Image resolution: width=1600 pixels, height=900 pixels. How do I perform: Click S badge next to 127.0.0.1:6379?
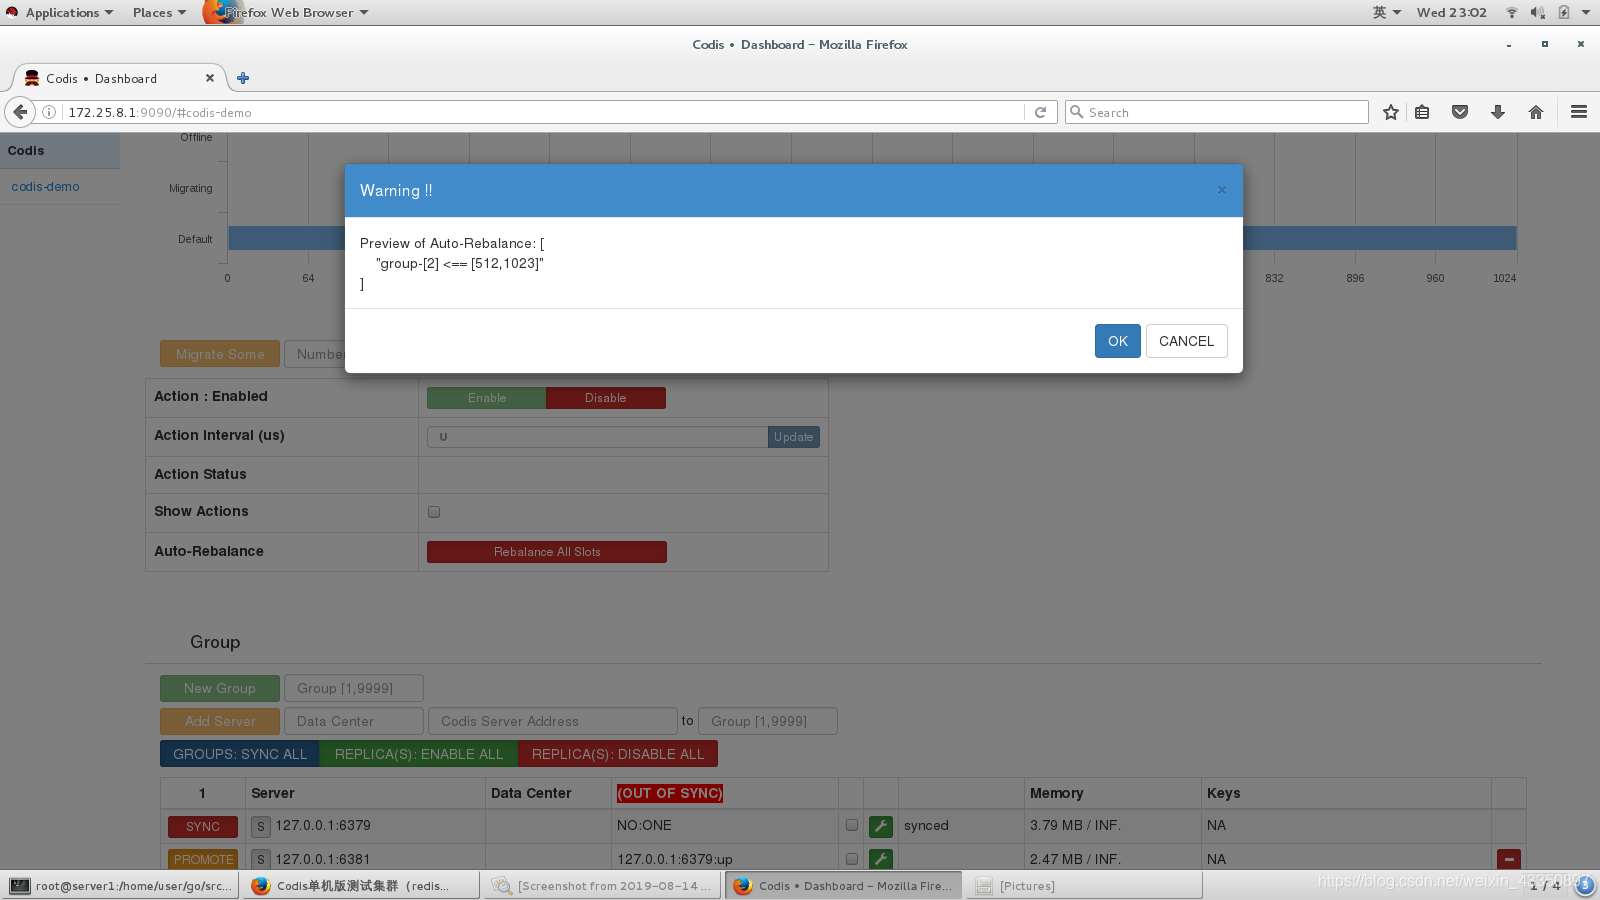tap(261, 827)
